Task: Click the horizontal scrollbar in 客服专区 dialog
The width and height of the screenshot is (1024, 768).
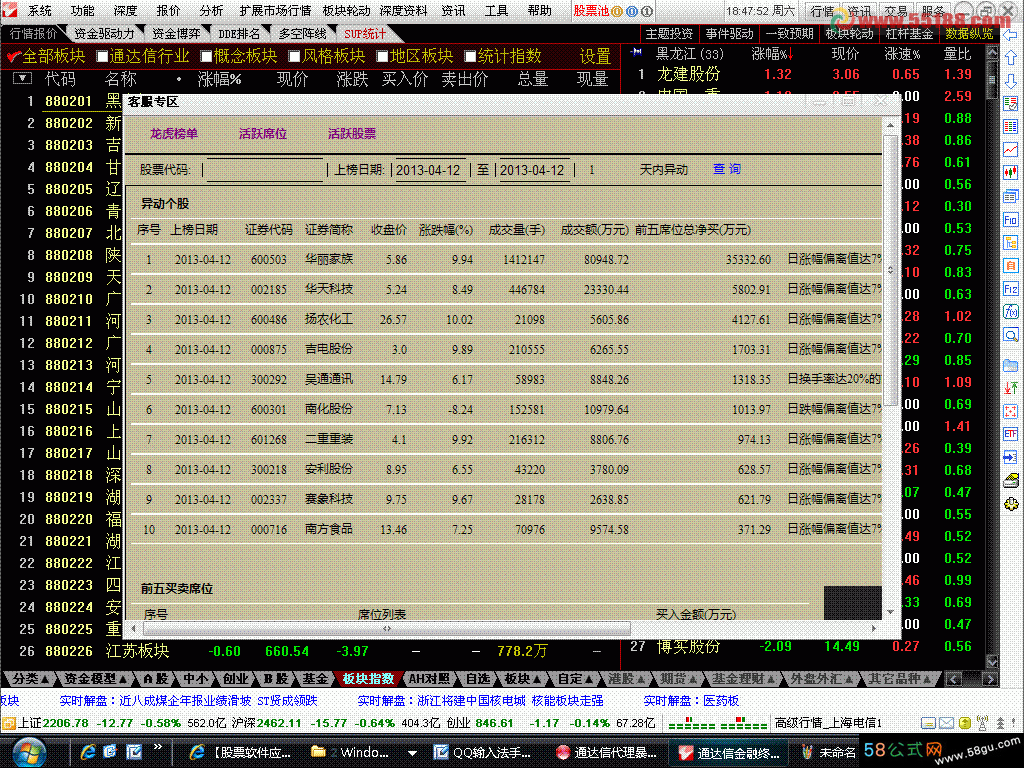Action: tap(387, 628)
